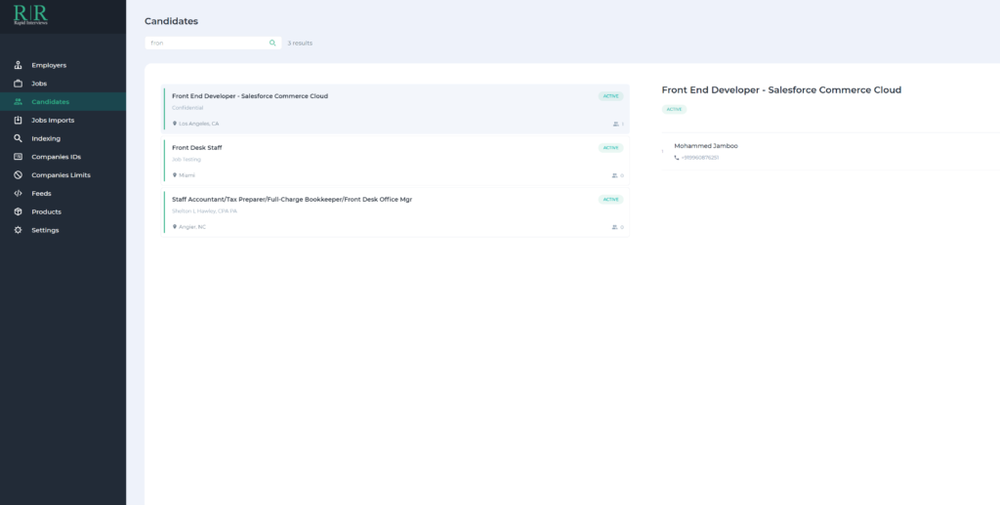Open the Candidates menu item
This screenshot has width=1000, height=505.
(50, 102)
